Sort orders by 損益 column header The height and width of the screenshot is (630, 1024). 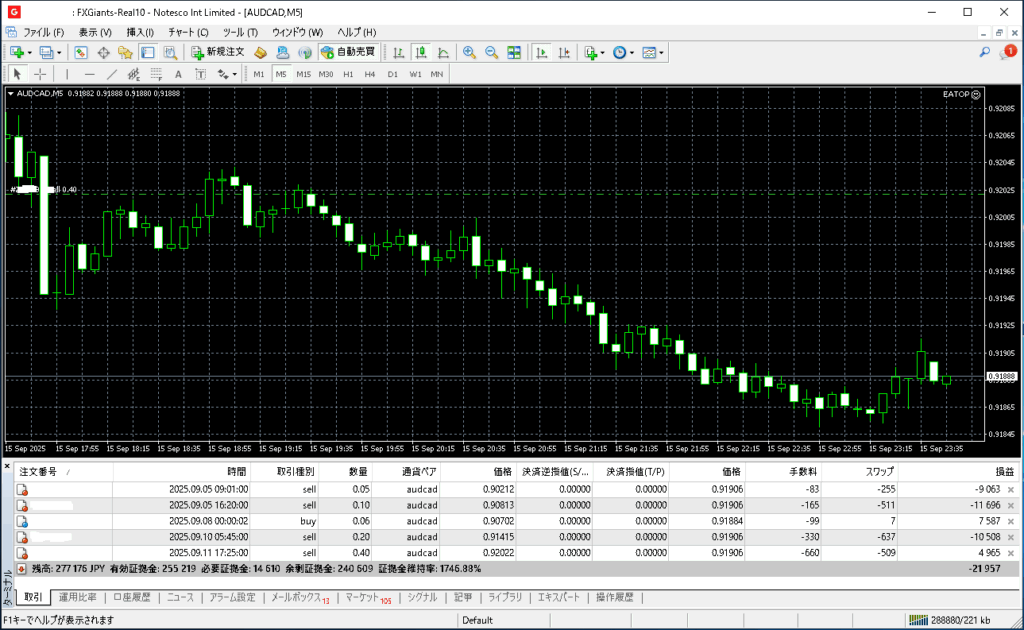pos(1004,471)
